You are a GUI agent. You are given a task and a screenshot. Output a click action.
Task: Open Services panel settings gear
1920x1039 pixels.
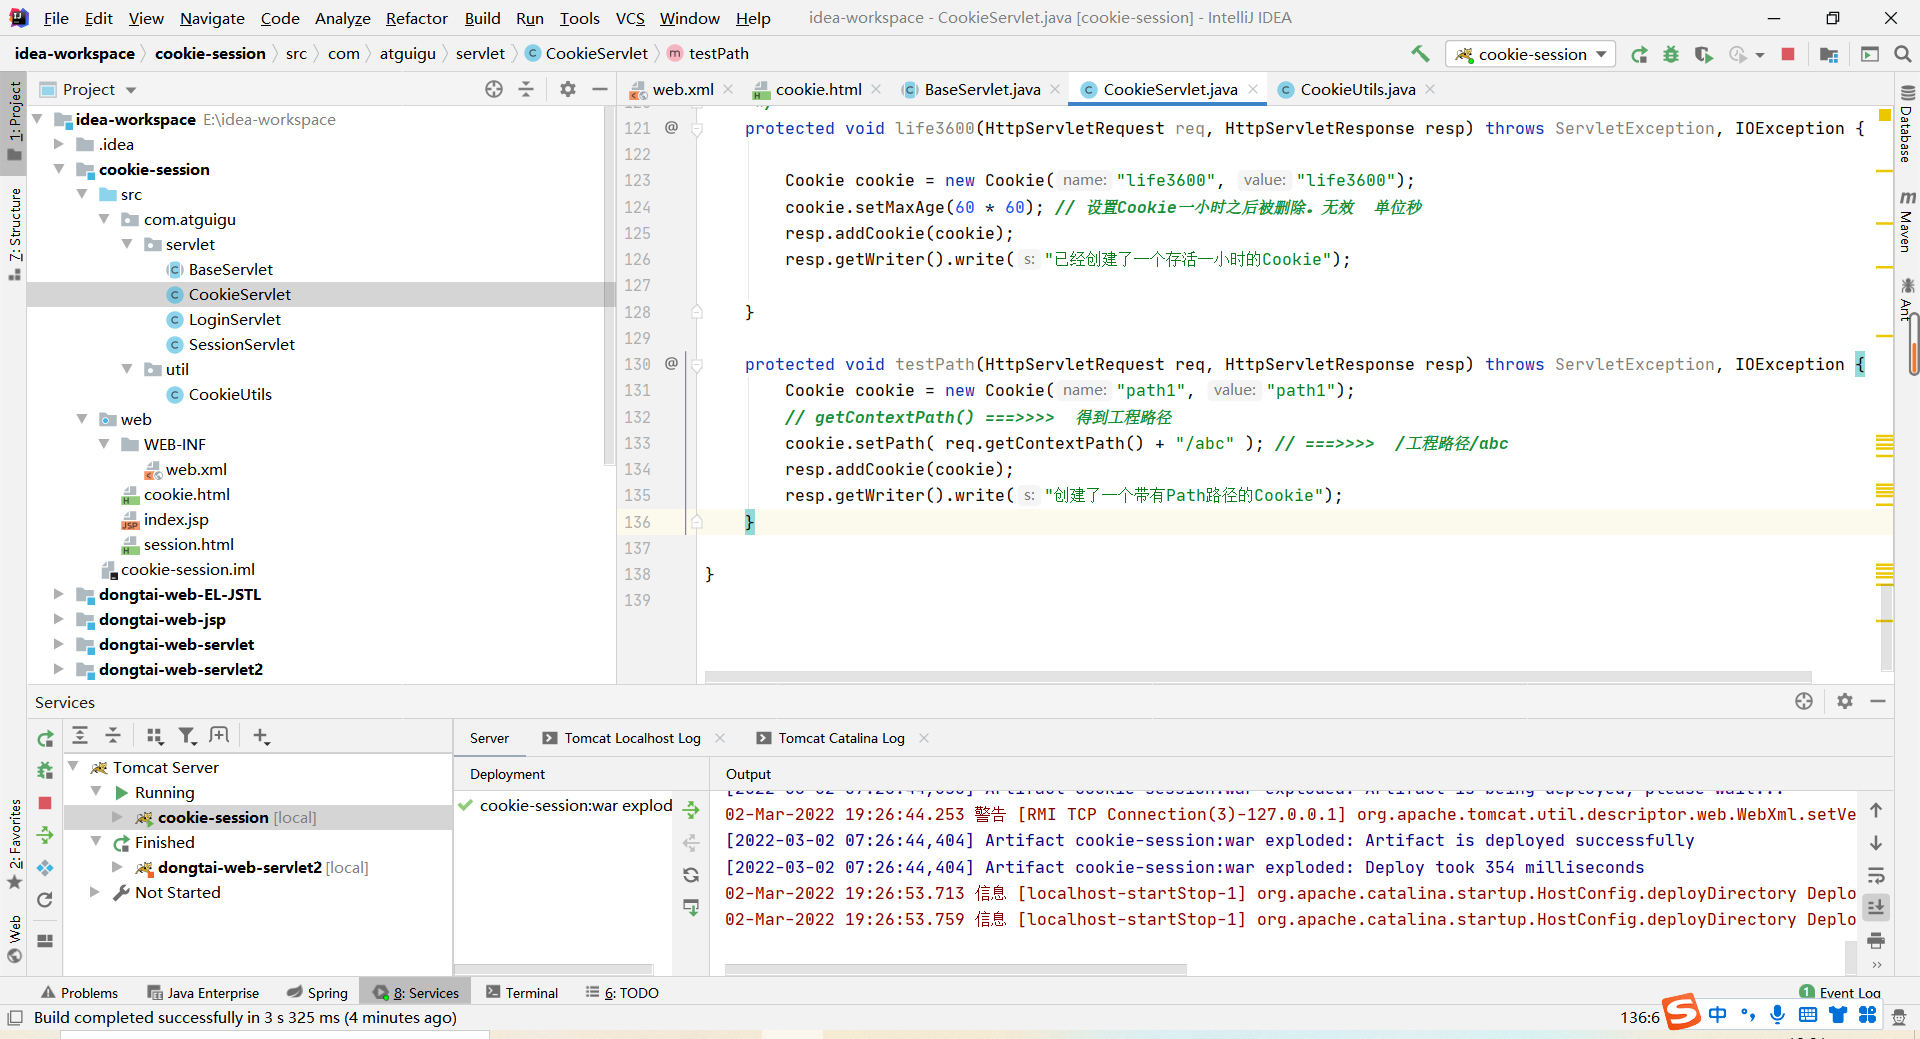pyautogui.click(x=1845, y=701)
